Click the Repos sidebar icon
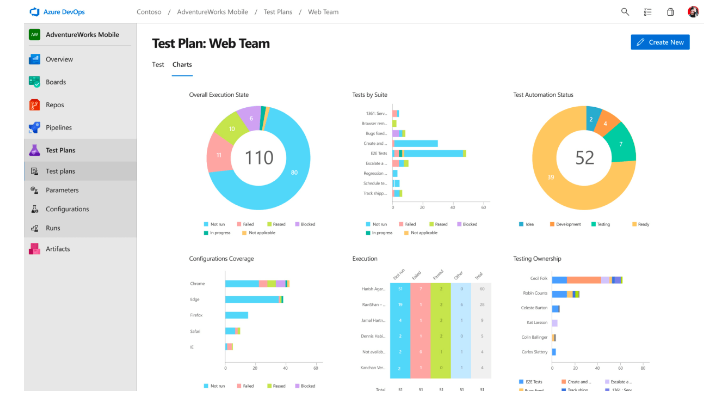The width and height of the screenshot is (721, 411). (34, 105)
